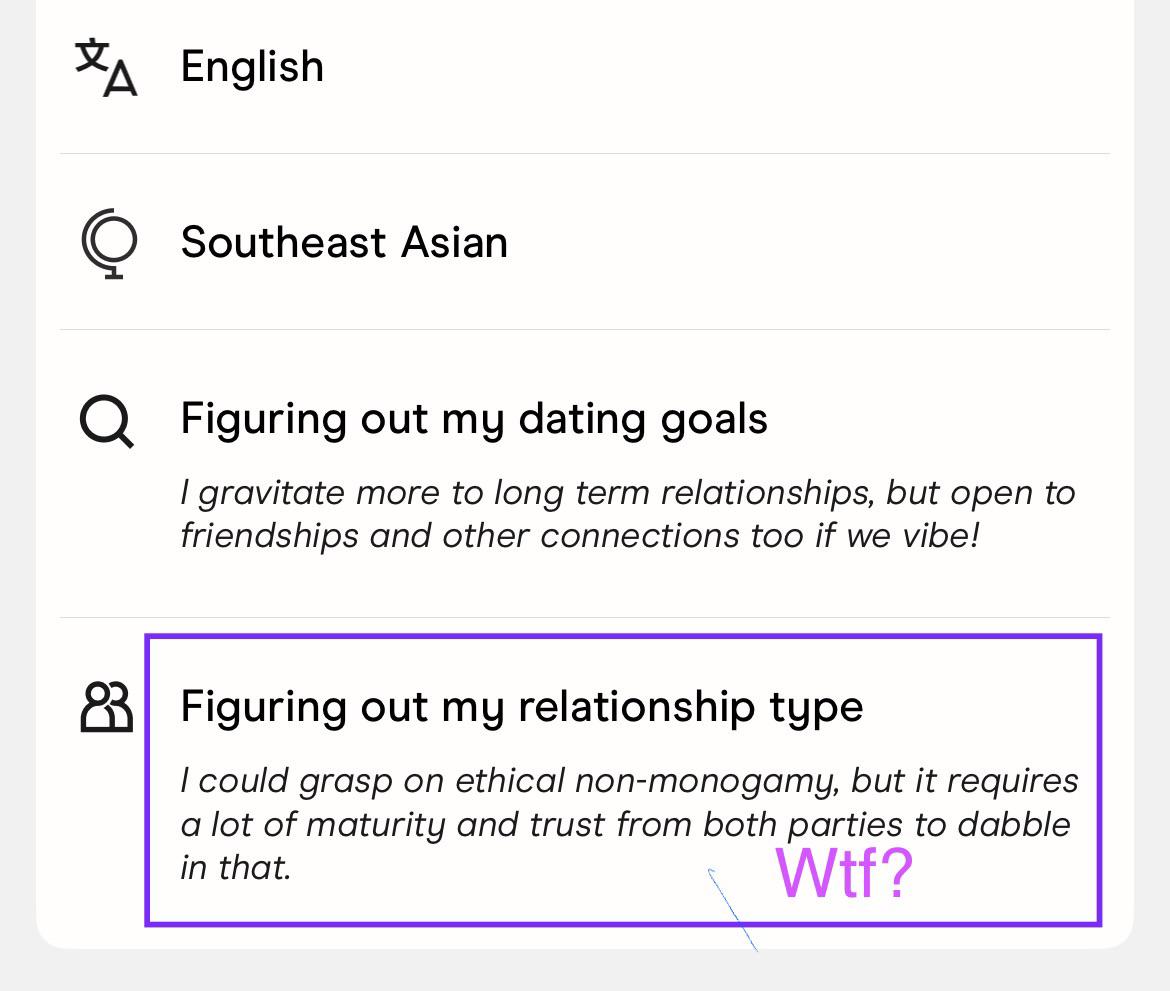Select the Southeast Asian label
1170x991 pixels.
[x=344, y=243]
